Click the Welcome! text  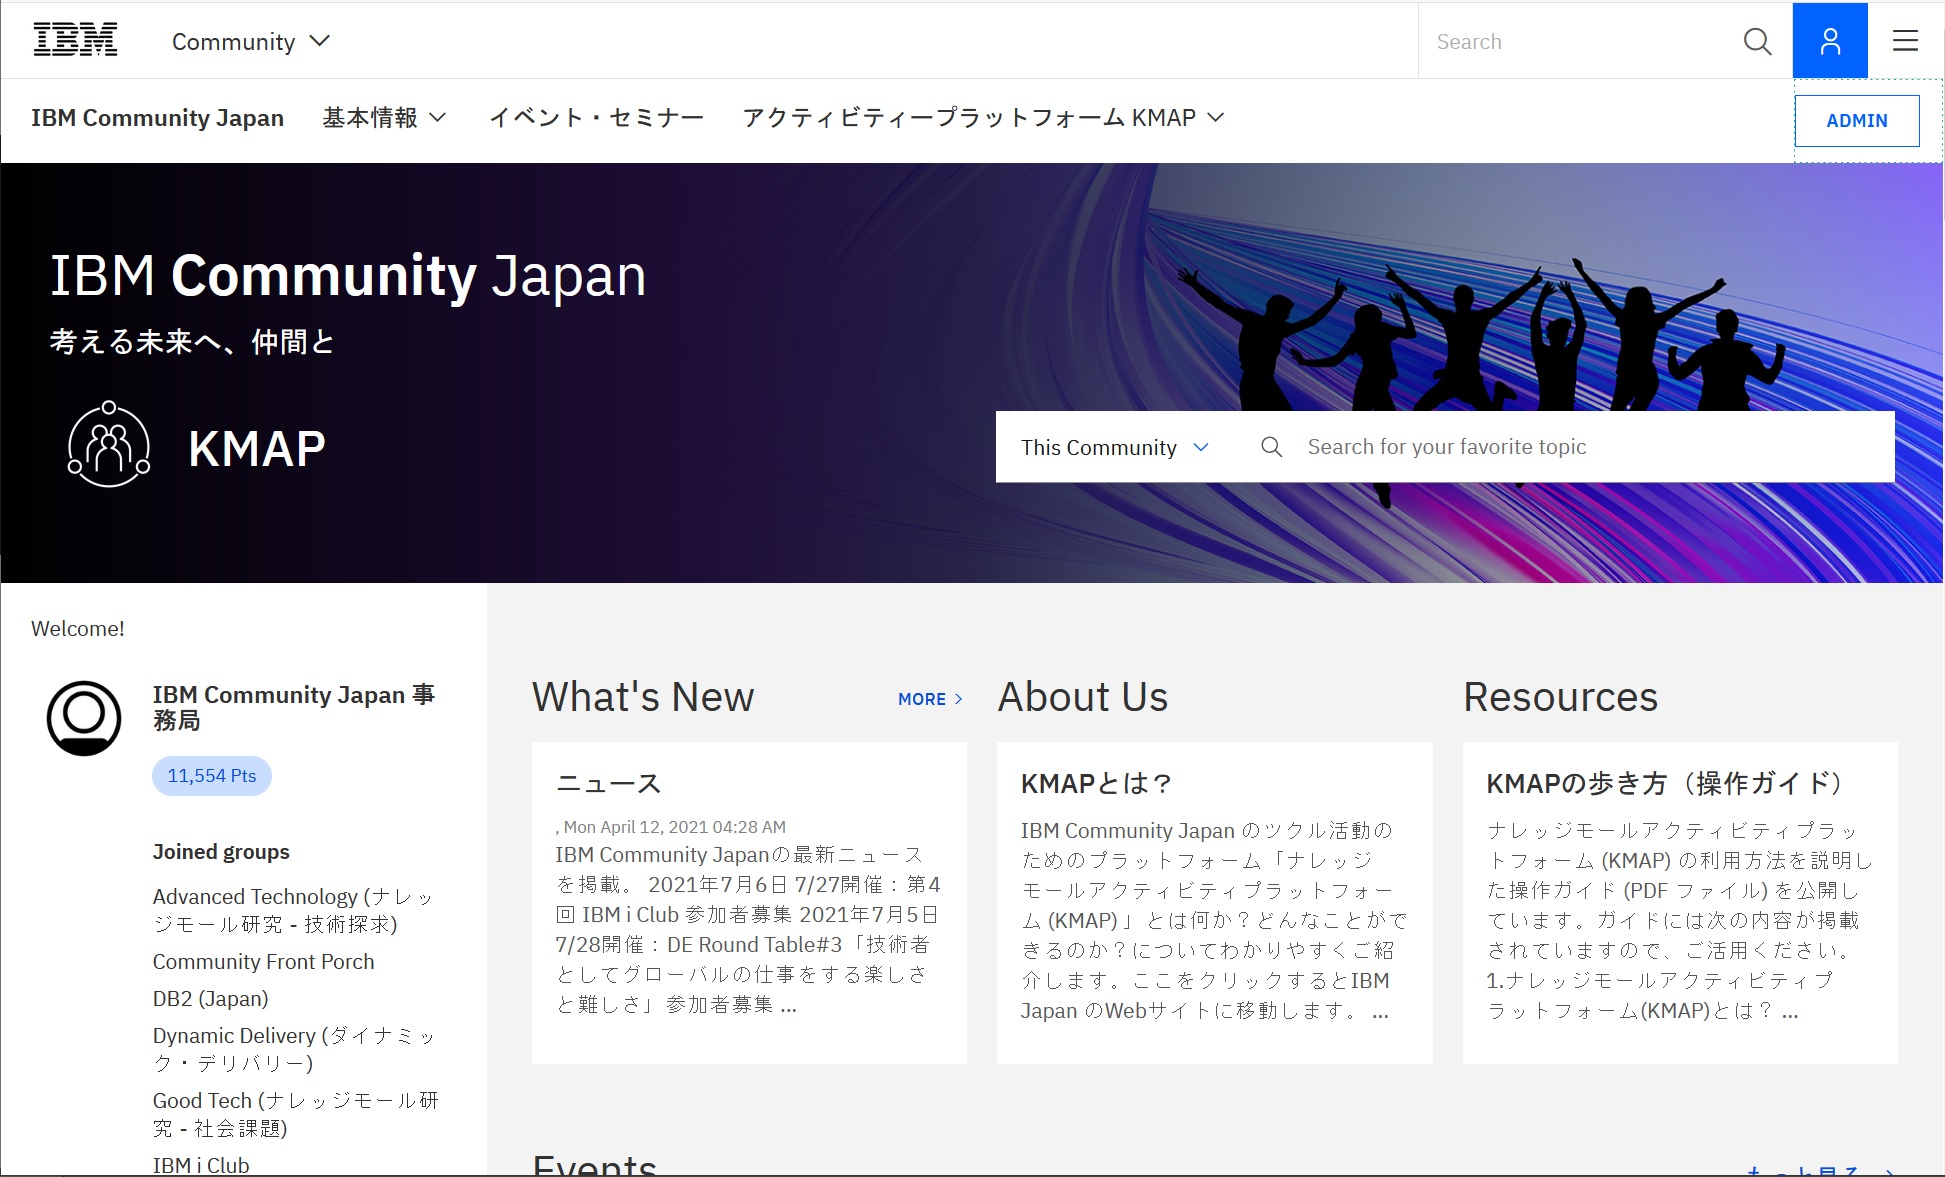pos(78,628)
